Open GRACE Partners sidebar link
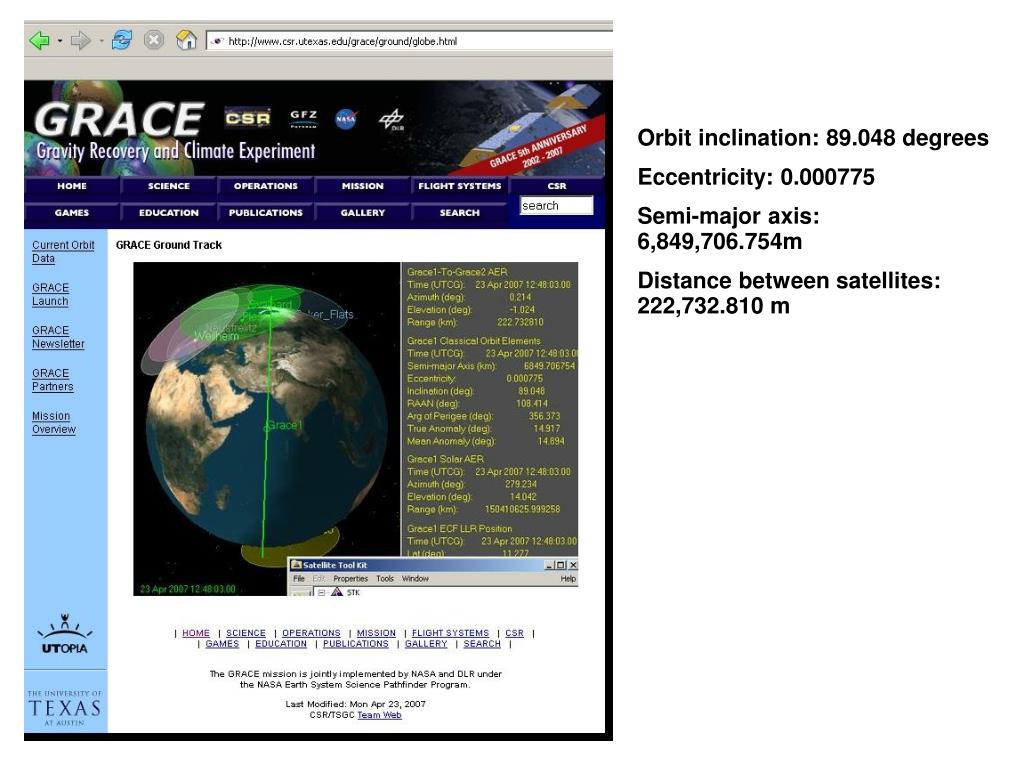1024x768 pixels. click(52, 379)
